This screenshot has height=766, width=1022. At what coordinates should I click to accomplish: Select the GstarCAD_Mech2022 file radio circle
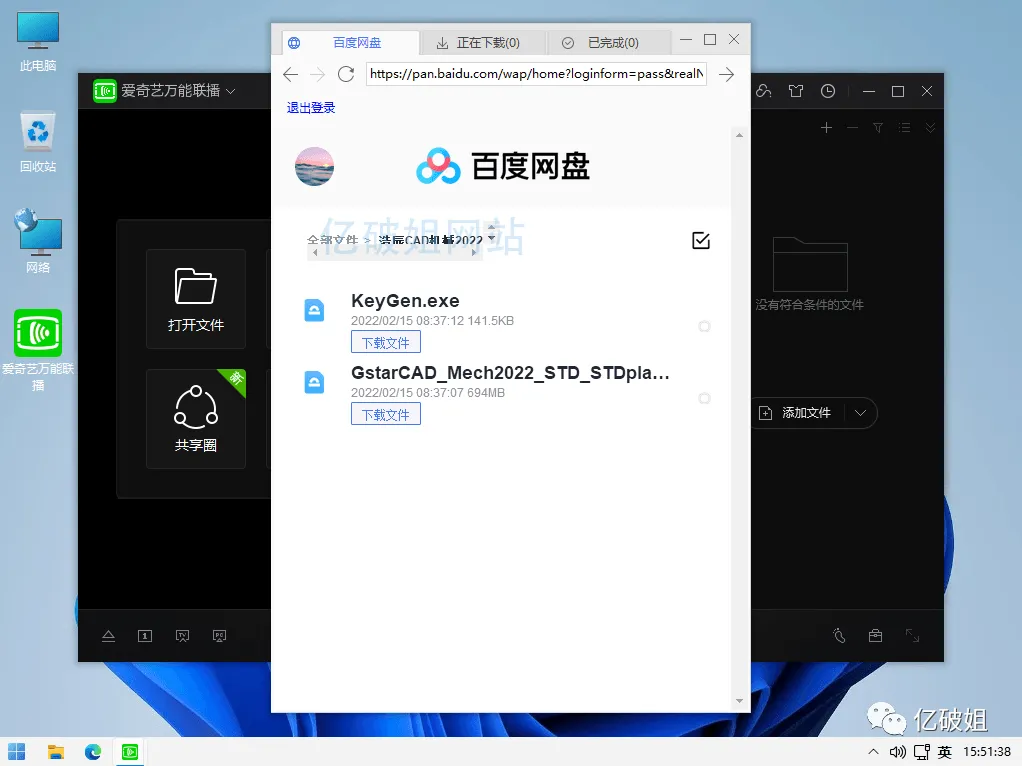[704, 398]
